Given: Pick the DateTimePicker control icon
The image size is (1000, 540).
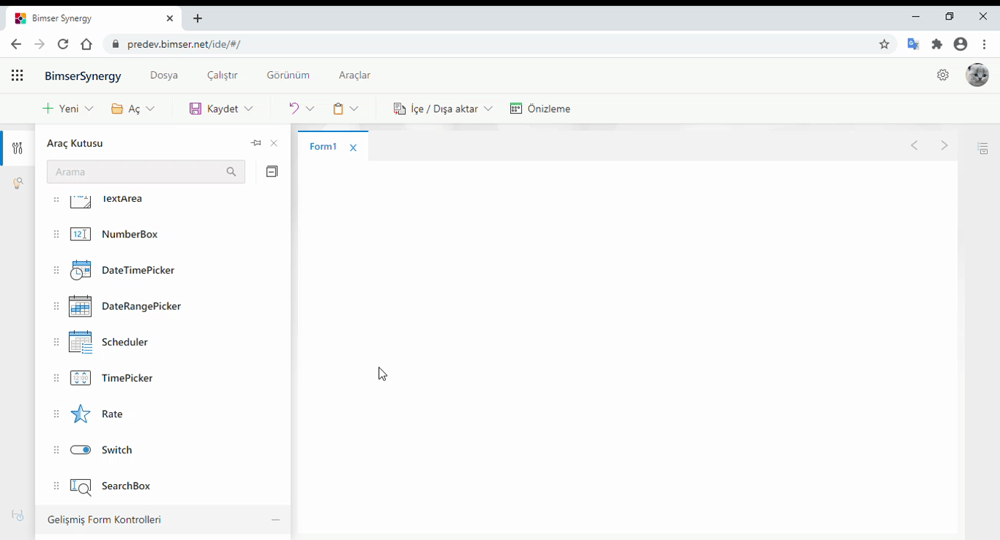Looking at the screenshot, I should 80,270.
